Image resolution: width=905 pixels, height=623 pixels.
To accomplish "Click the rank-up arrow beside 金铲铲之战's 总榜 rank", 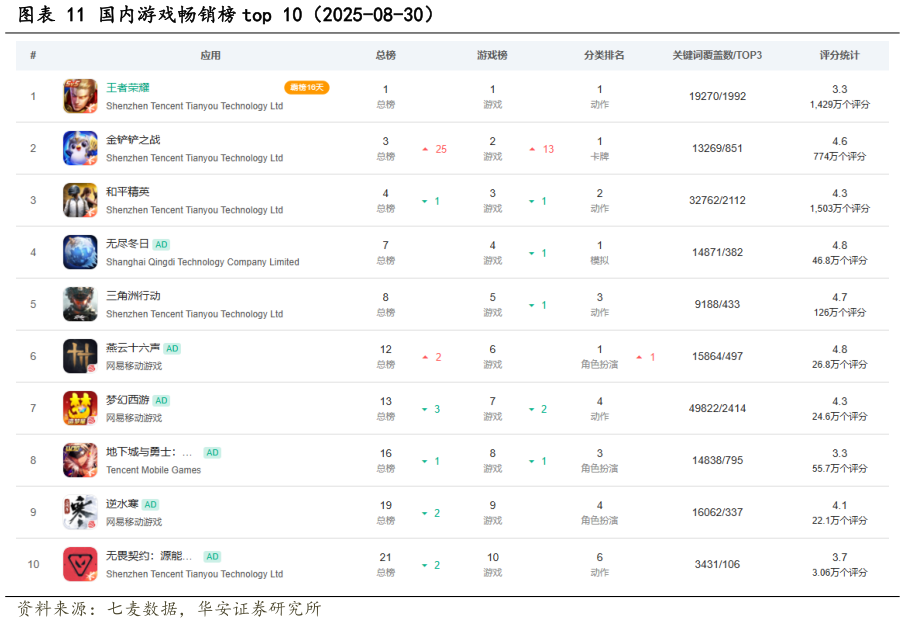I will pos(426,148).
